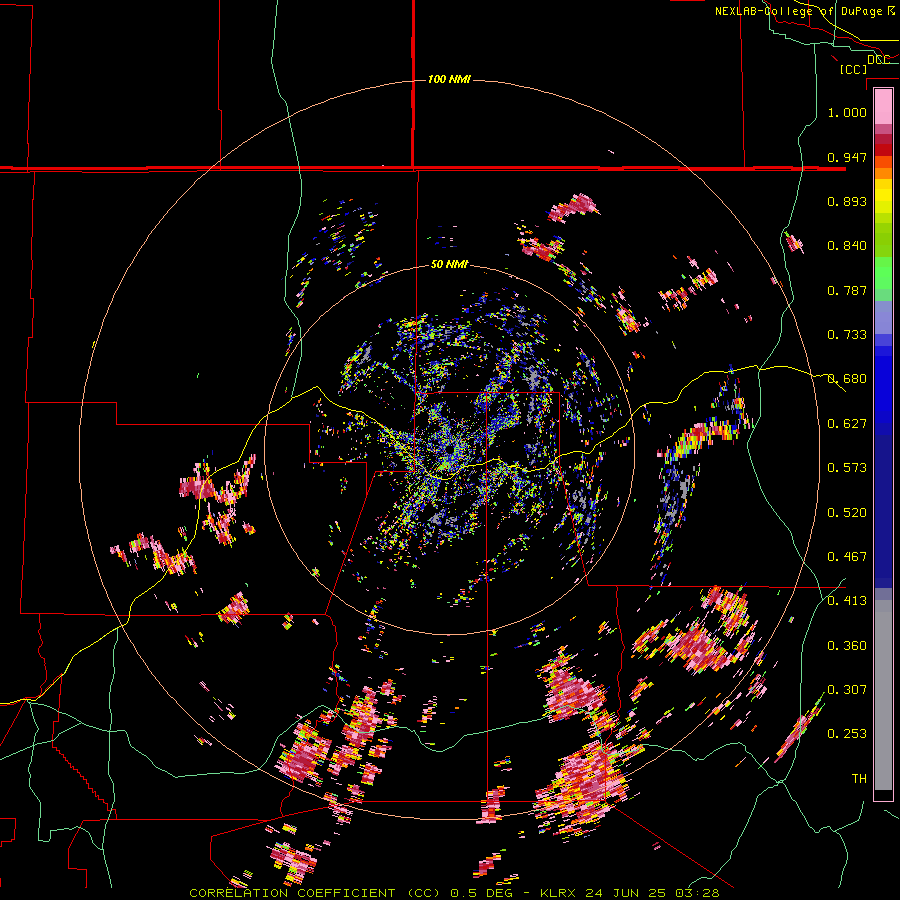Click the 0.787 legend value

point(847,290)
